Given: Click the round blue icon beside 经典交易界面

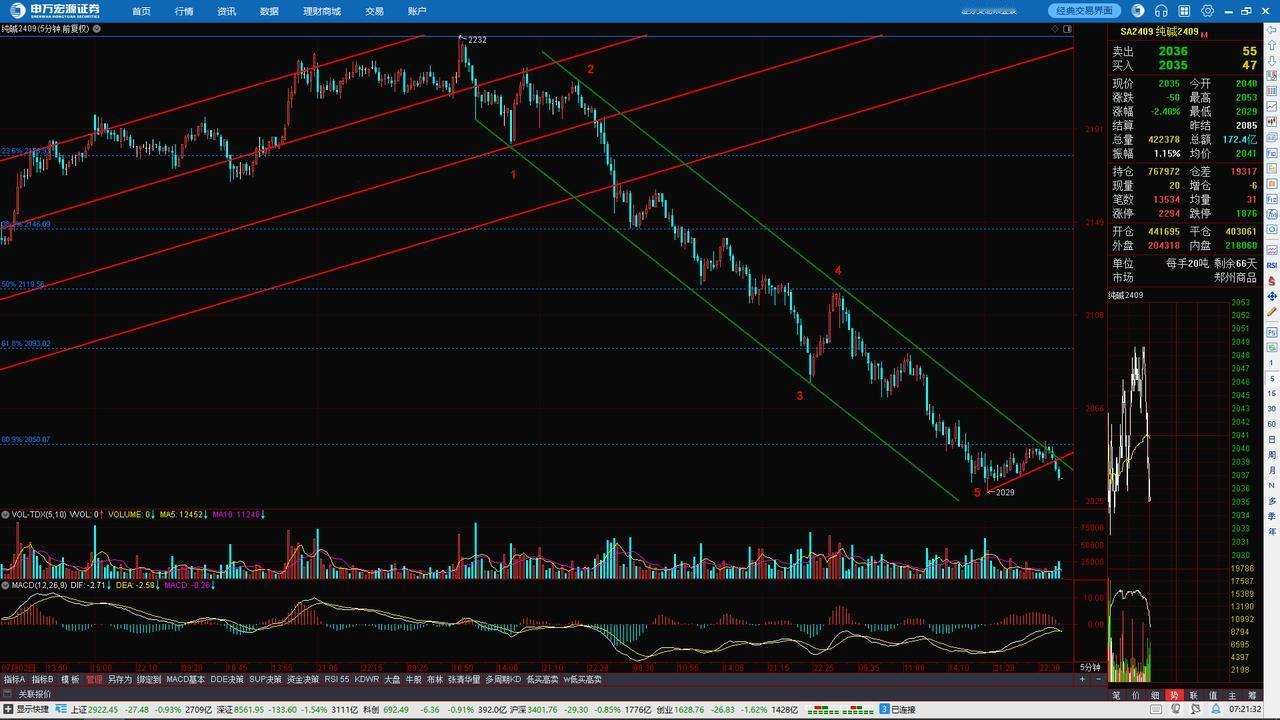Looking at the screenshot, I should pyautogui.click(x=1138, y=11).
